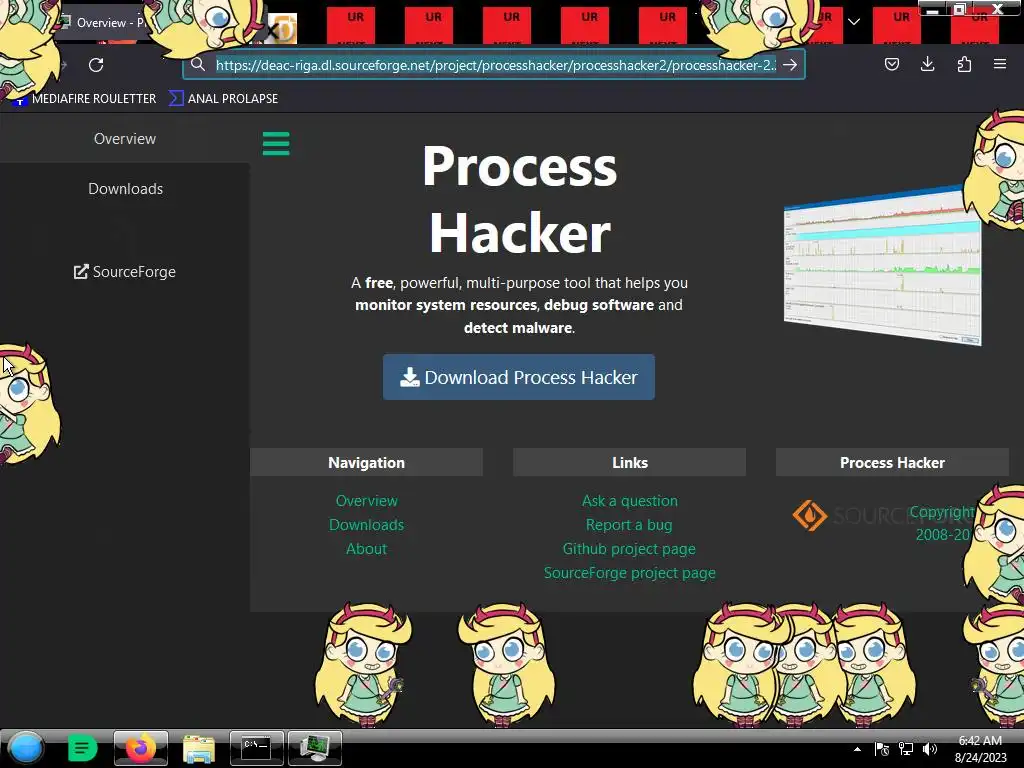Click the Ask a question link

coord(630,501)
